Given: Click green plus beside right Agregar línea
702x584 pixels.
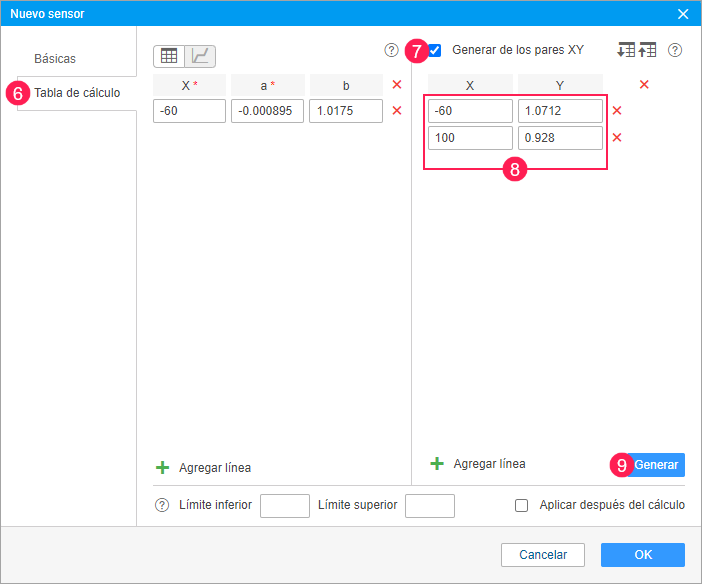Looking at the screenshot, I should tap(437, 464).
